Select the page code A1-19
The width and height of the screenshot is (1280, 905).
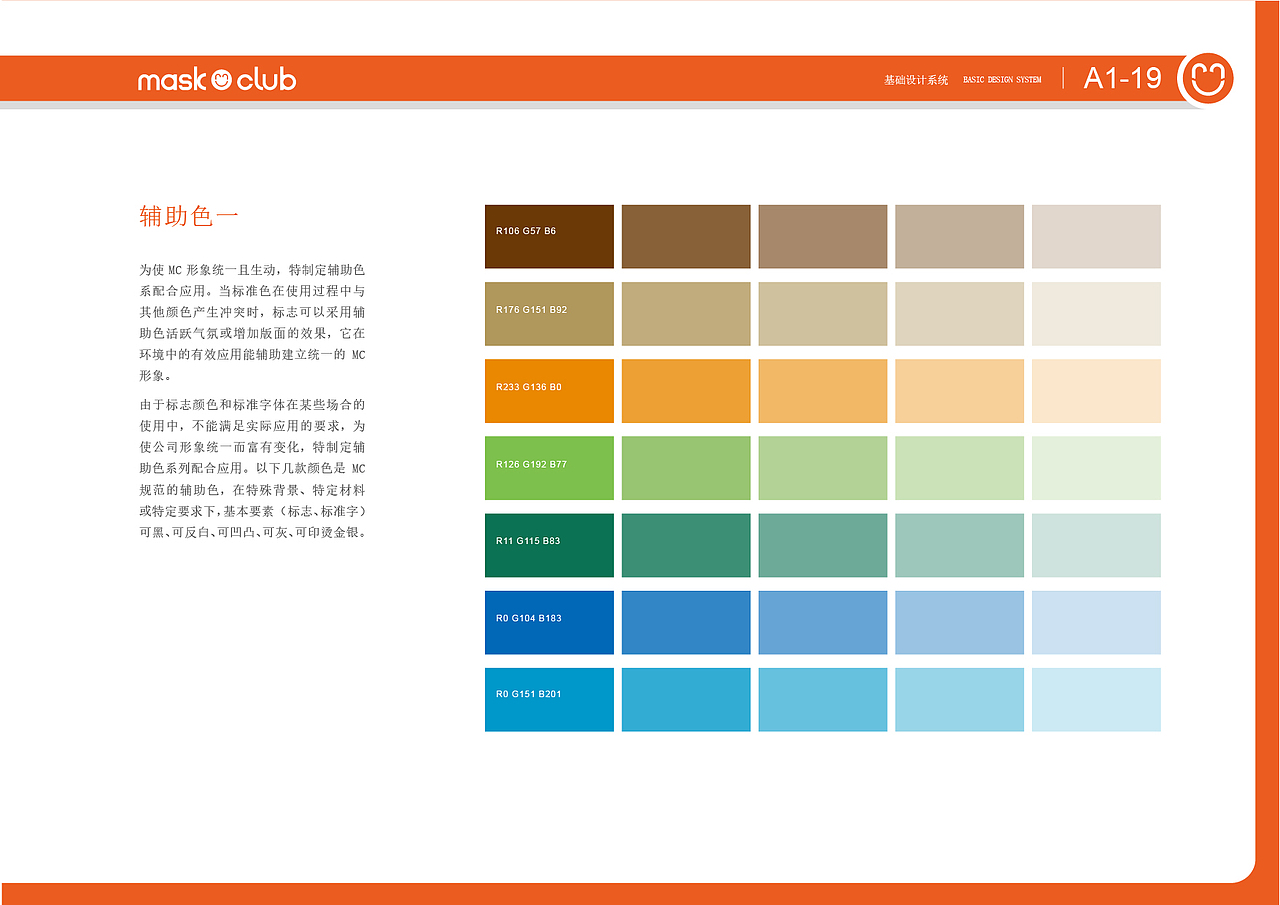1122,78
